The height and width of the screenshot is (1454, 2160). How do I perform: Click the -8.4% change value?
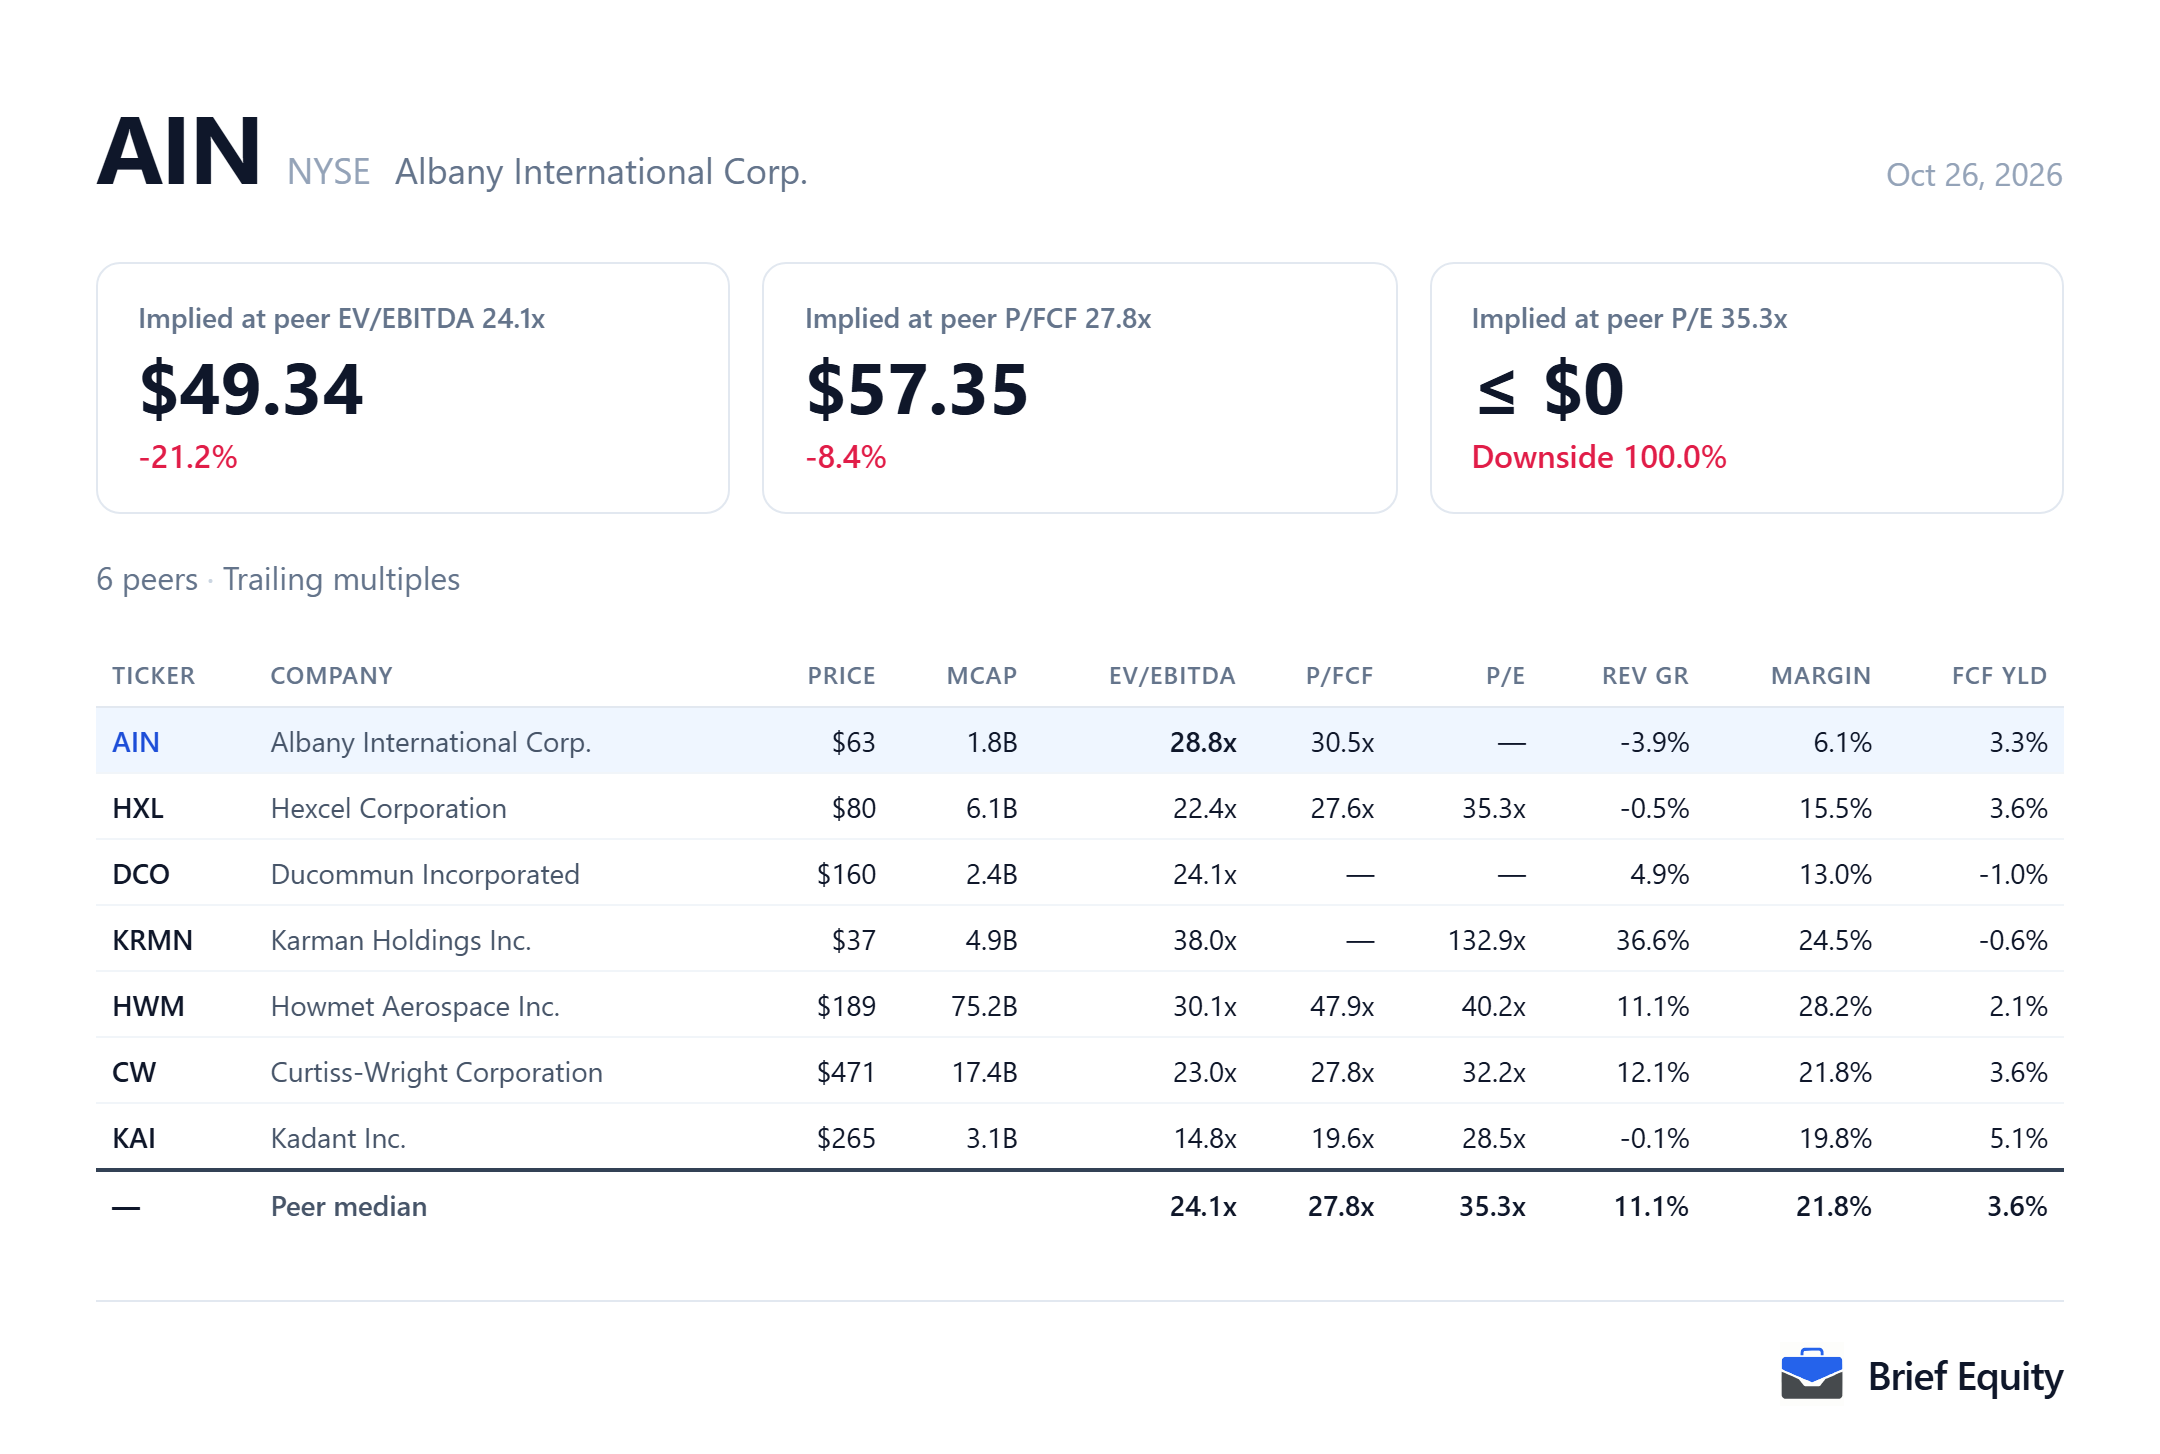point(846,457)
